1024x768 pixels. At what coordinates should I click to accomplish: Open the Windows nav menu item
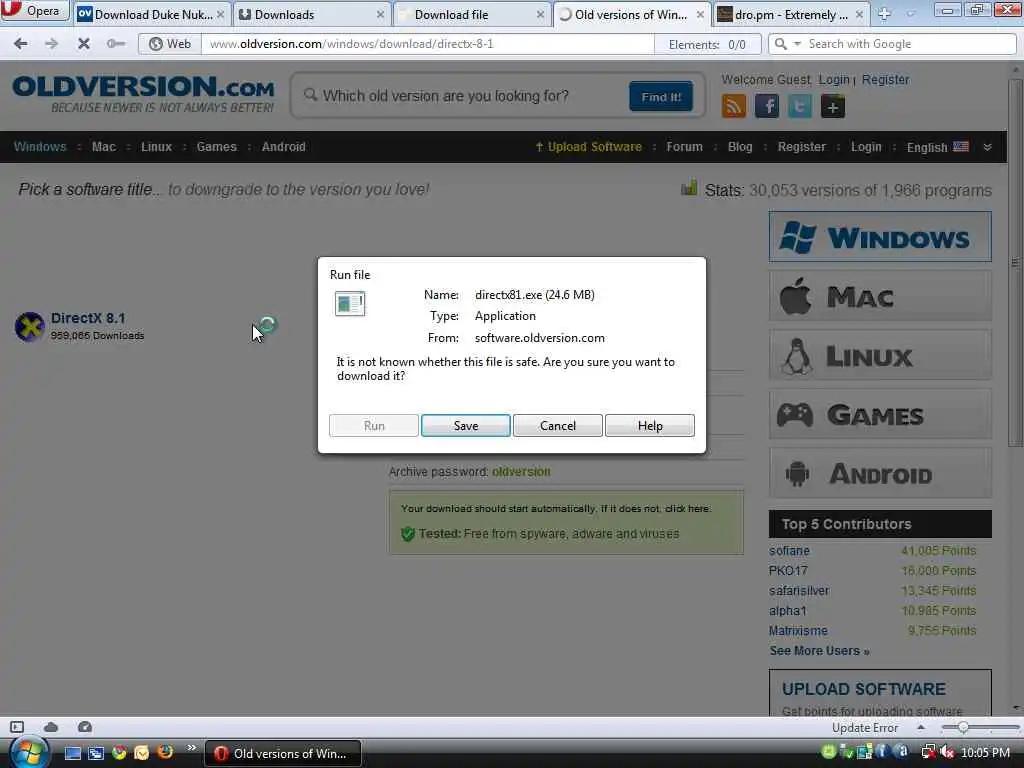40,146
